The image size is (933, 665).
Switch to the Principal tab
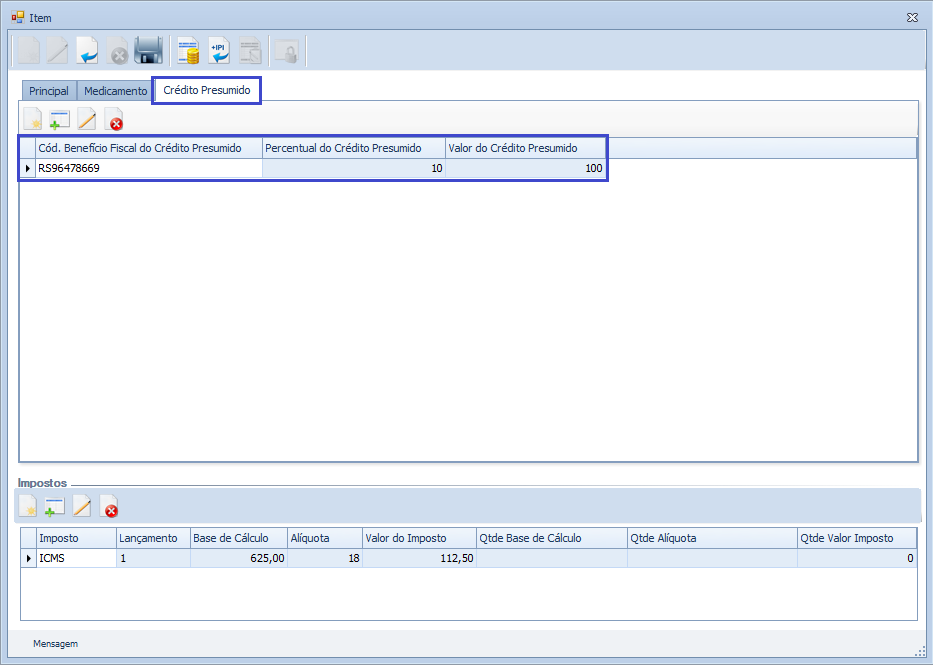pyautogui.click(x=49, y=91)
